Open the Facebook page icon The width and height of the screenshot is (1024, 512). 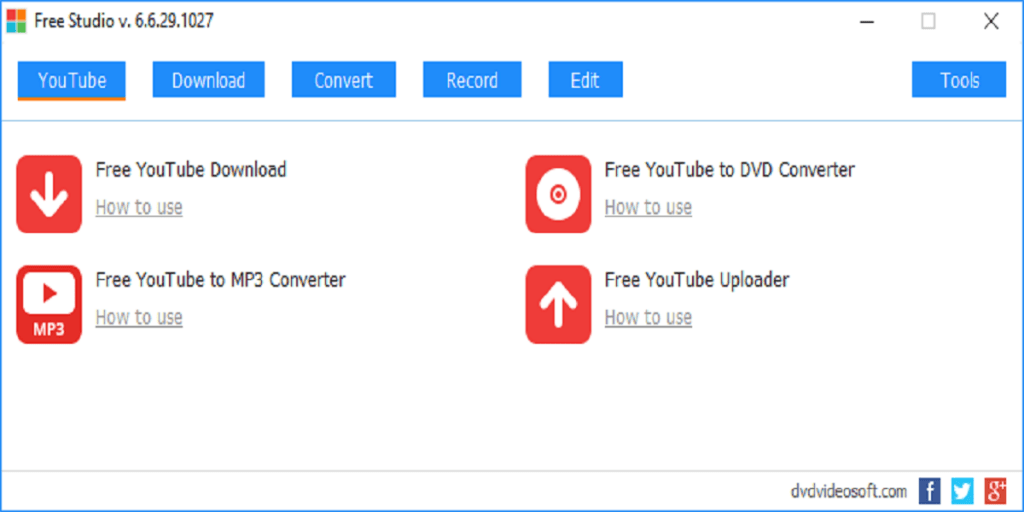coord(929,490)
